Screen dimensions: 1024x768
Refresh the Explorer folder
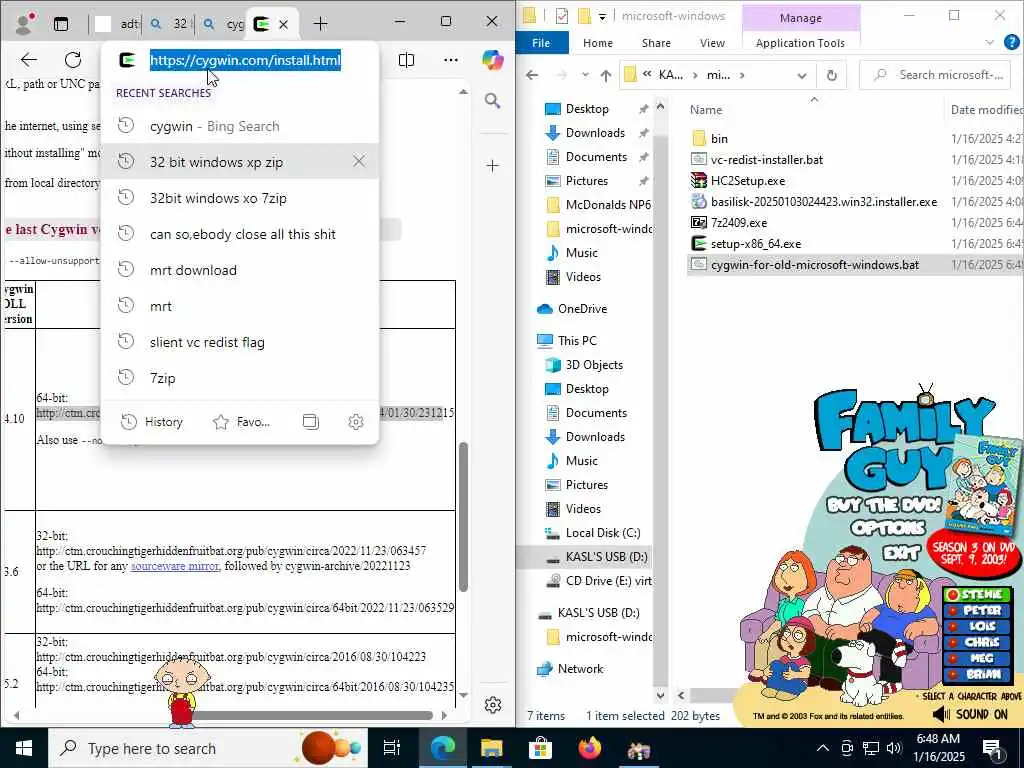tap(831, 75)
